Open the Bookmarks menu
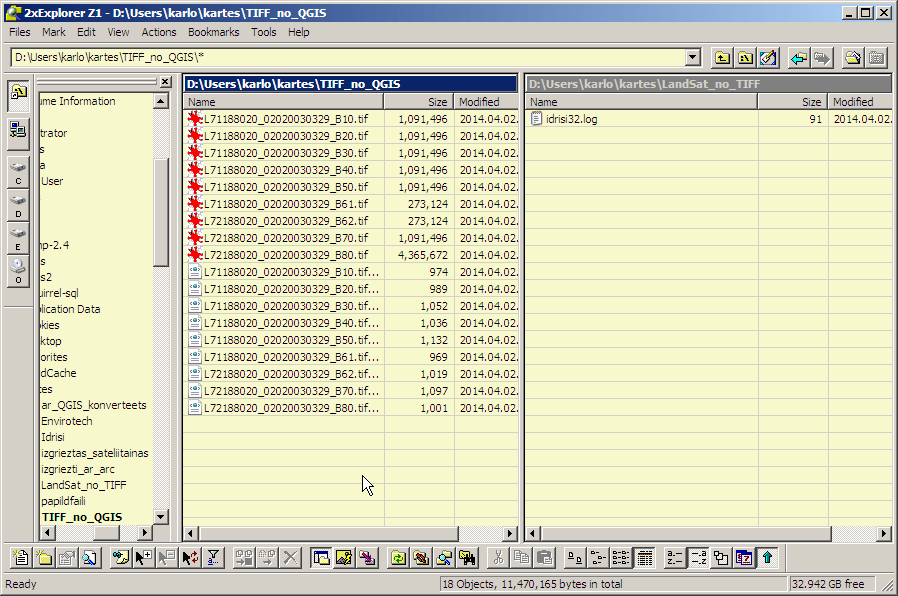 tap(214, 32)
